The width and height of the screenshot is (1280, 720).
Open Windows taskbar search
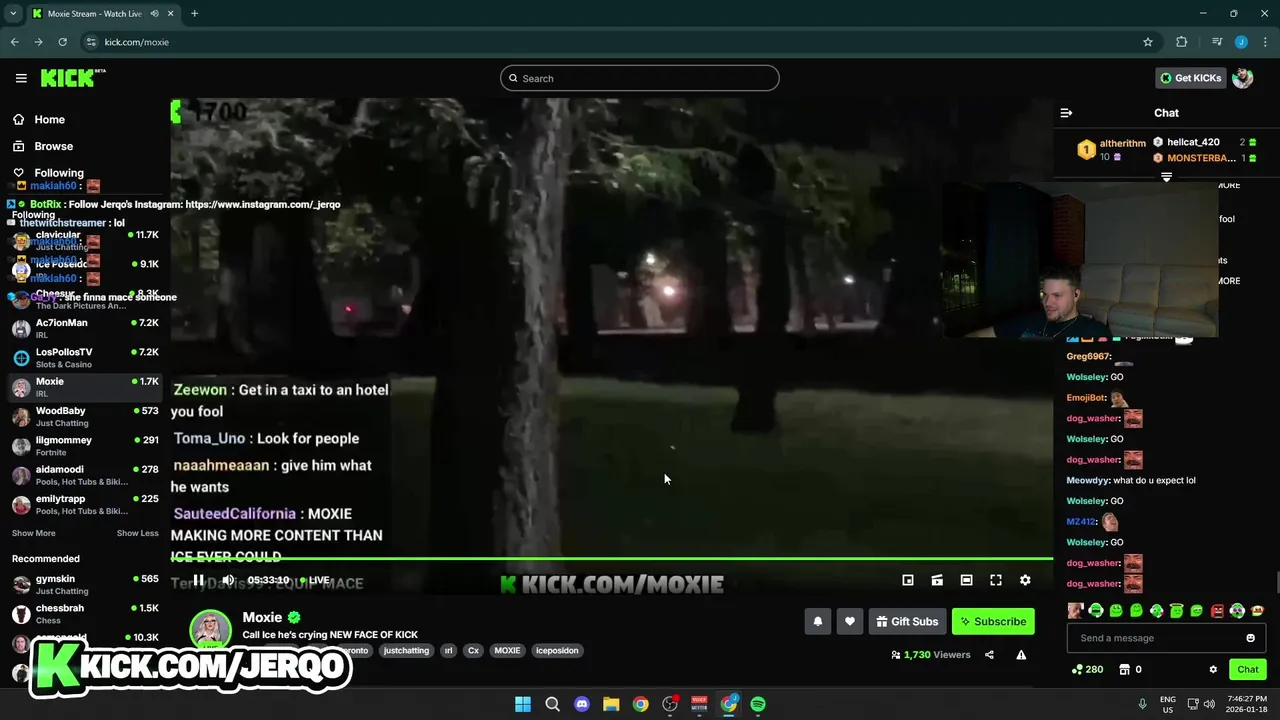click(x=552, y=704)
